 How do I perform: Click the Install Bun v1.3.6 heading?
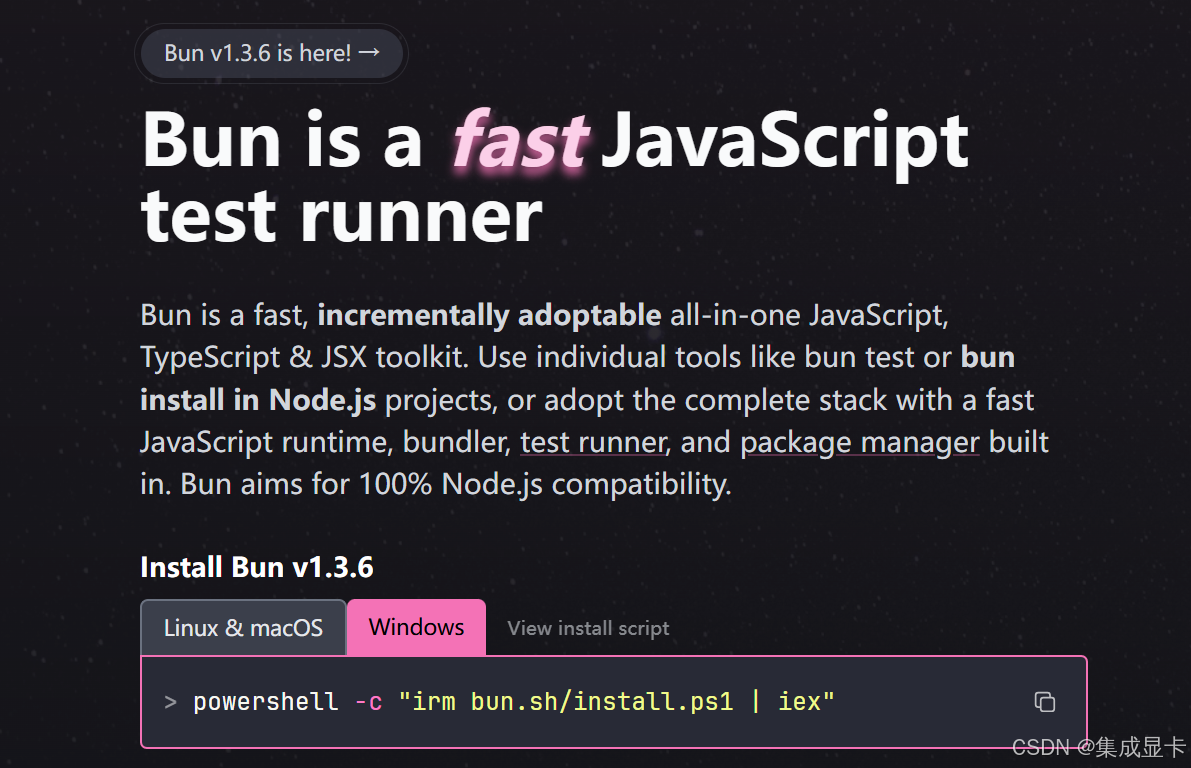[257, 567]
